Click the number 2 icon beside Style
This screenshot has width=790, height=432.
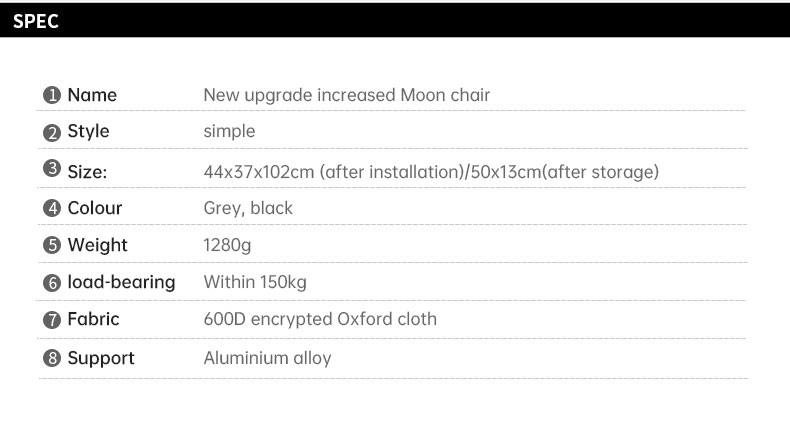pyautogui.click(x=52, y=133)
